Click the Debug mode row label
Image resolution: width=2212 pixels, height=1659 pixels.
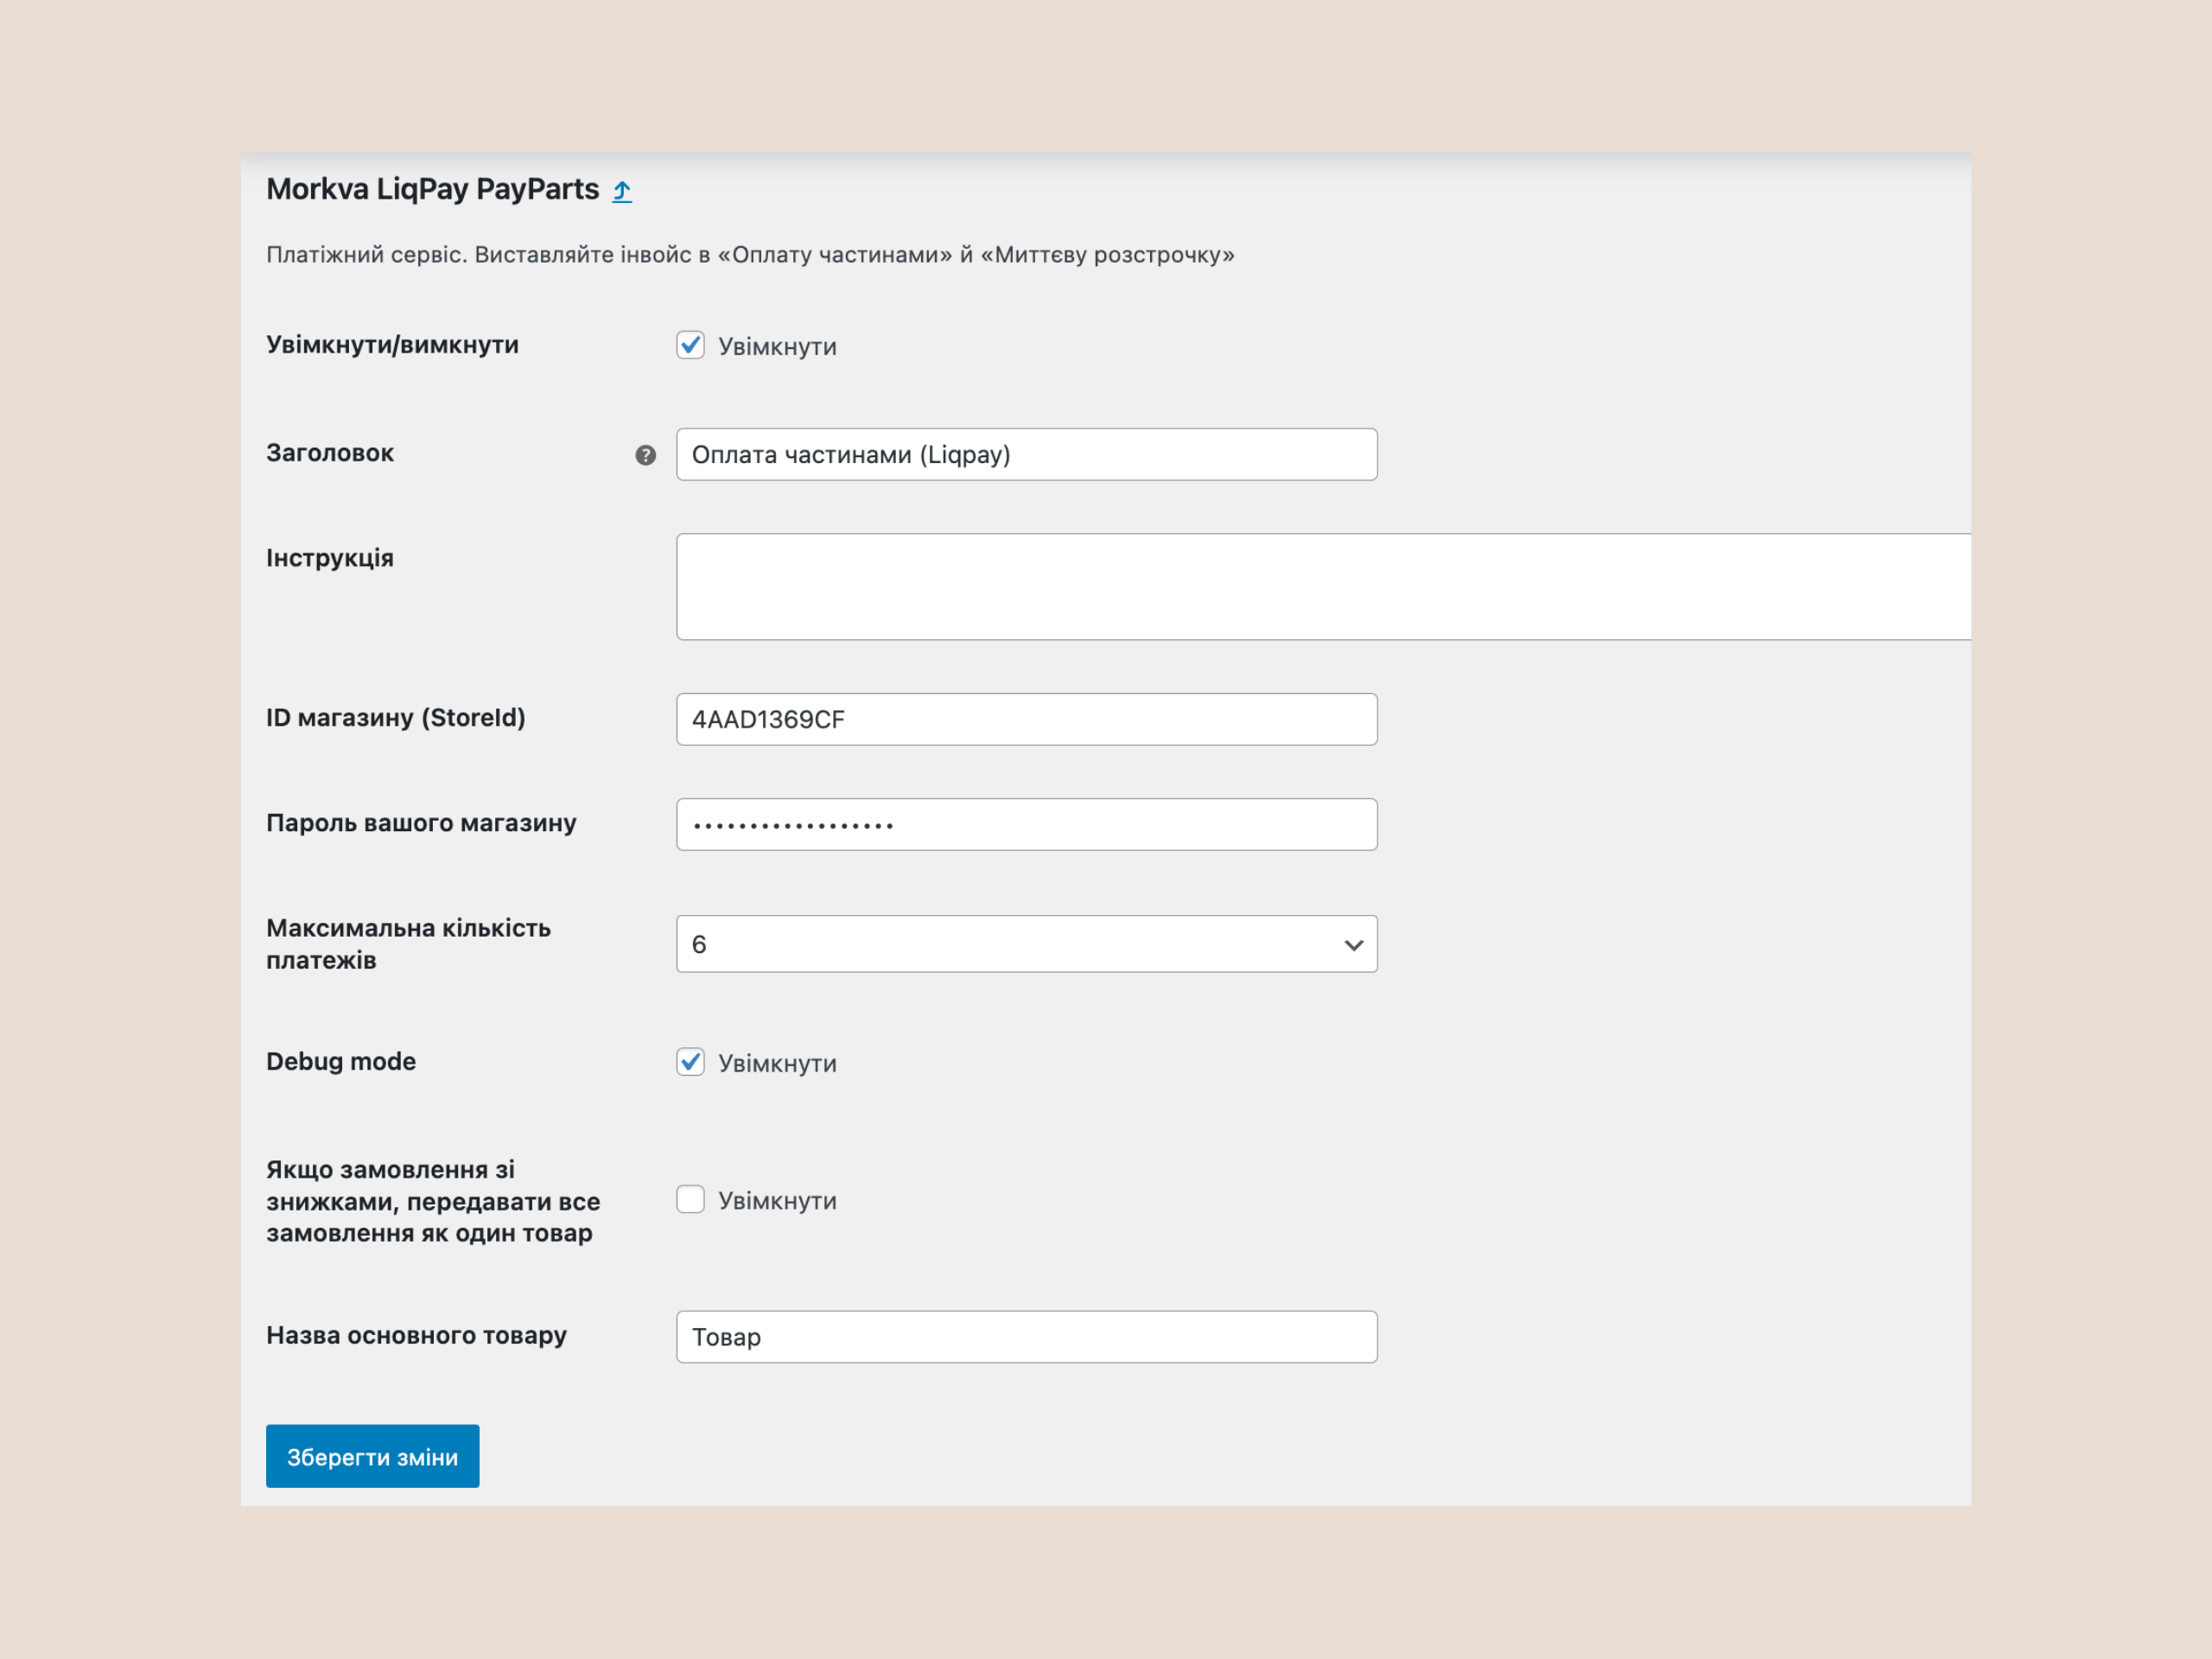(341, 1061)
